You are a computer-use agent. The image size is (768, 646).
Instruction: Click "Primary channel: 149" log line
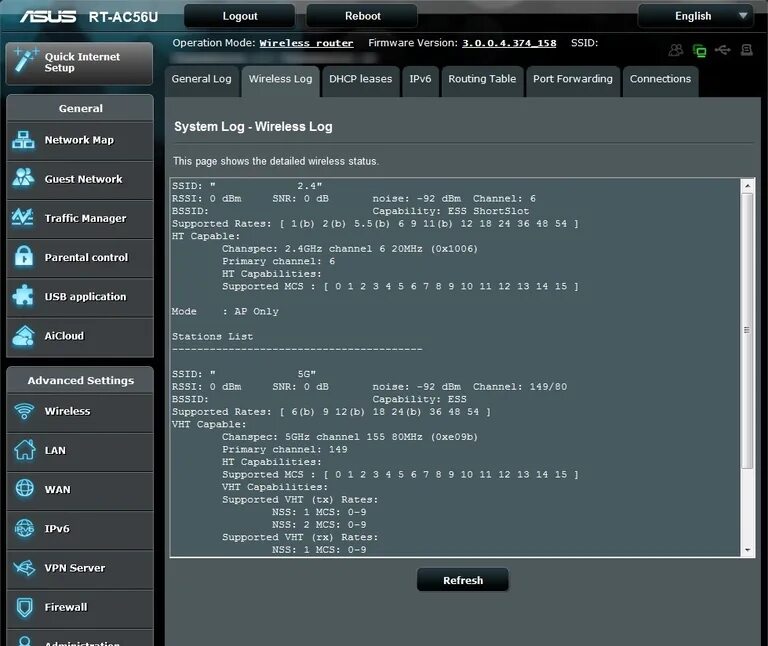click(x=285, y=450)
